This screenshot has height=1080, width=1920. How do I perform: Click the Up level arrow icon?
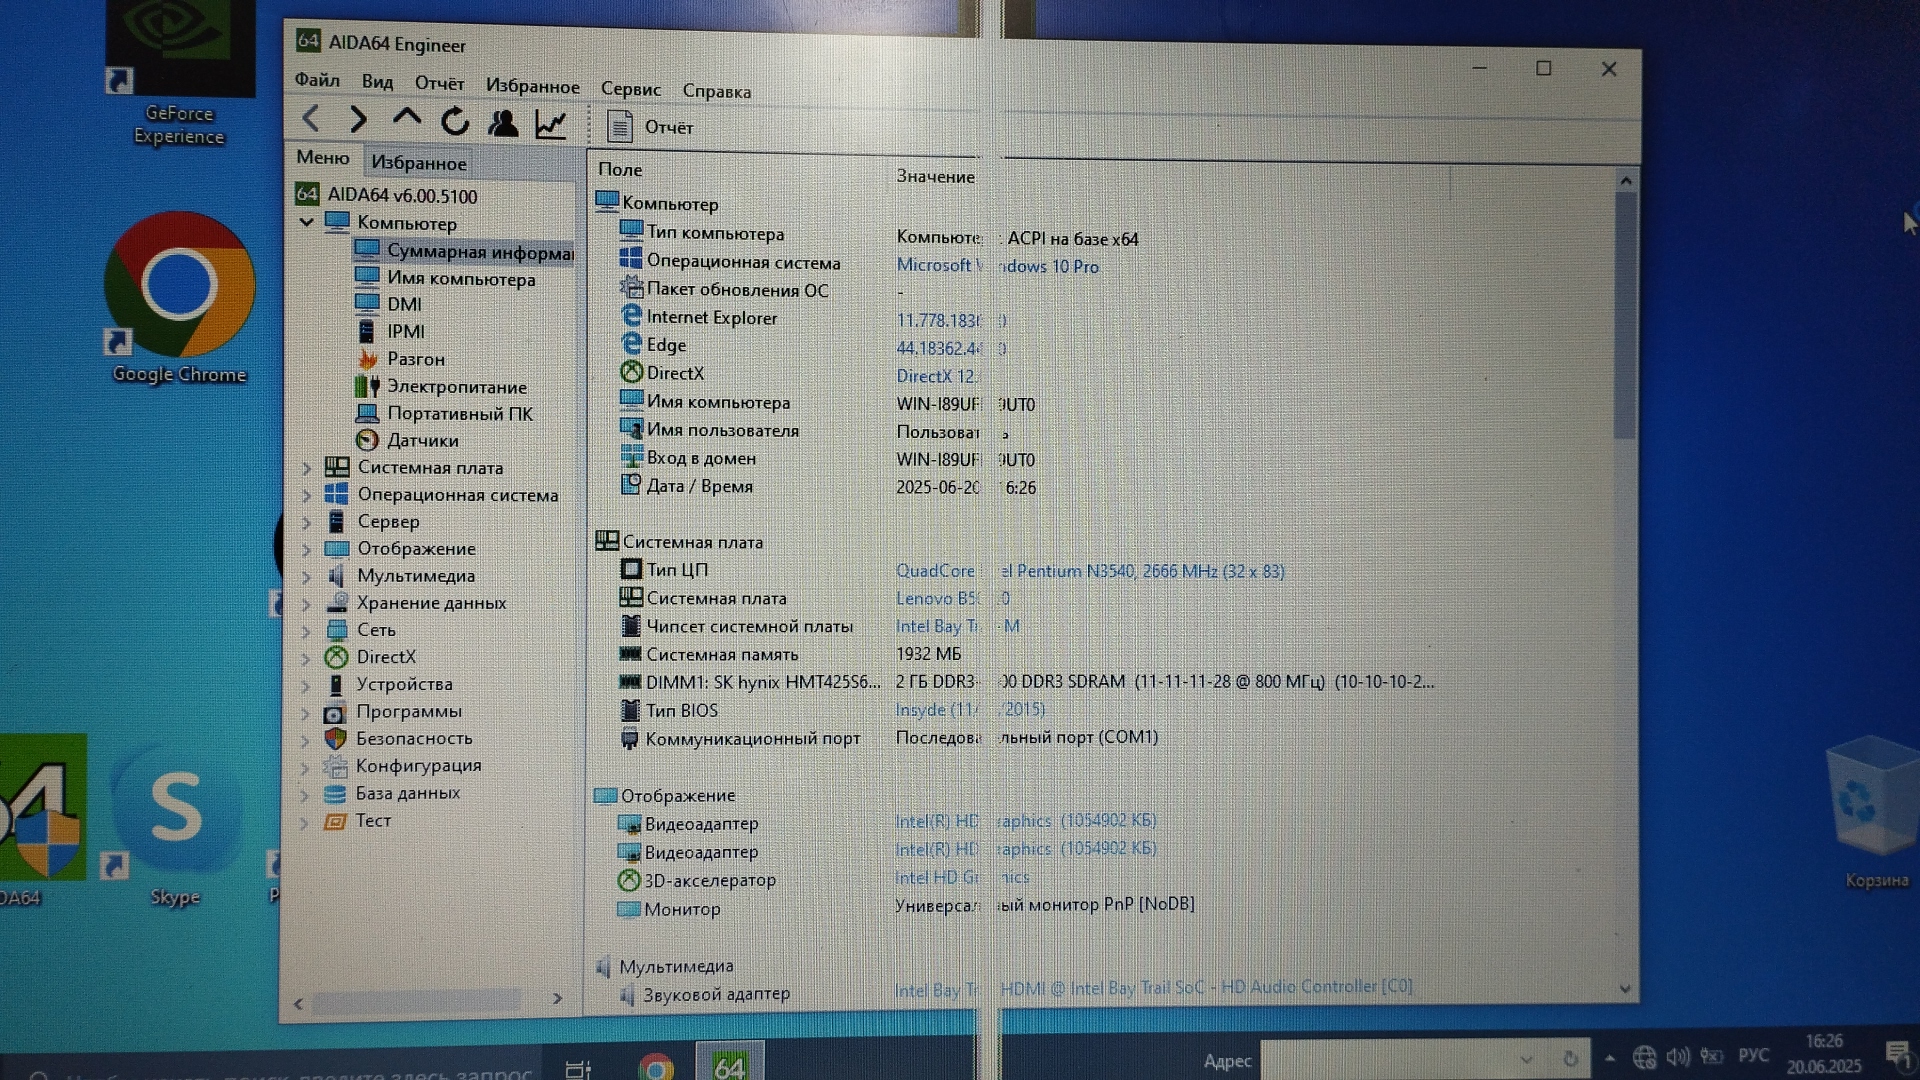[x=406, y=118]
